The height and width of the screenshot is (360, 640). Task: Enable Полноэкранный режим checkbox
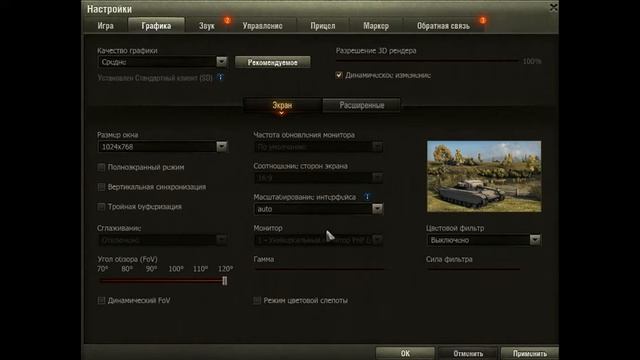[x=101, y=167]
